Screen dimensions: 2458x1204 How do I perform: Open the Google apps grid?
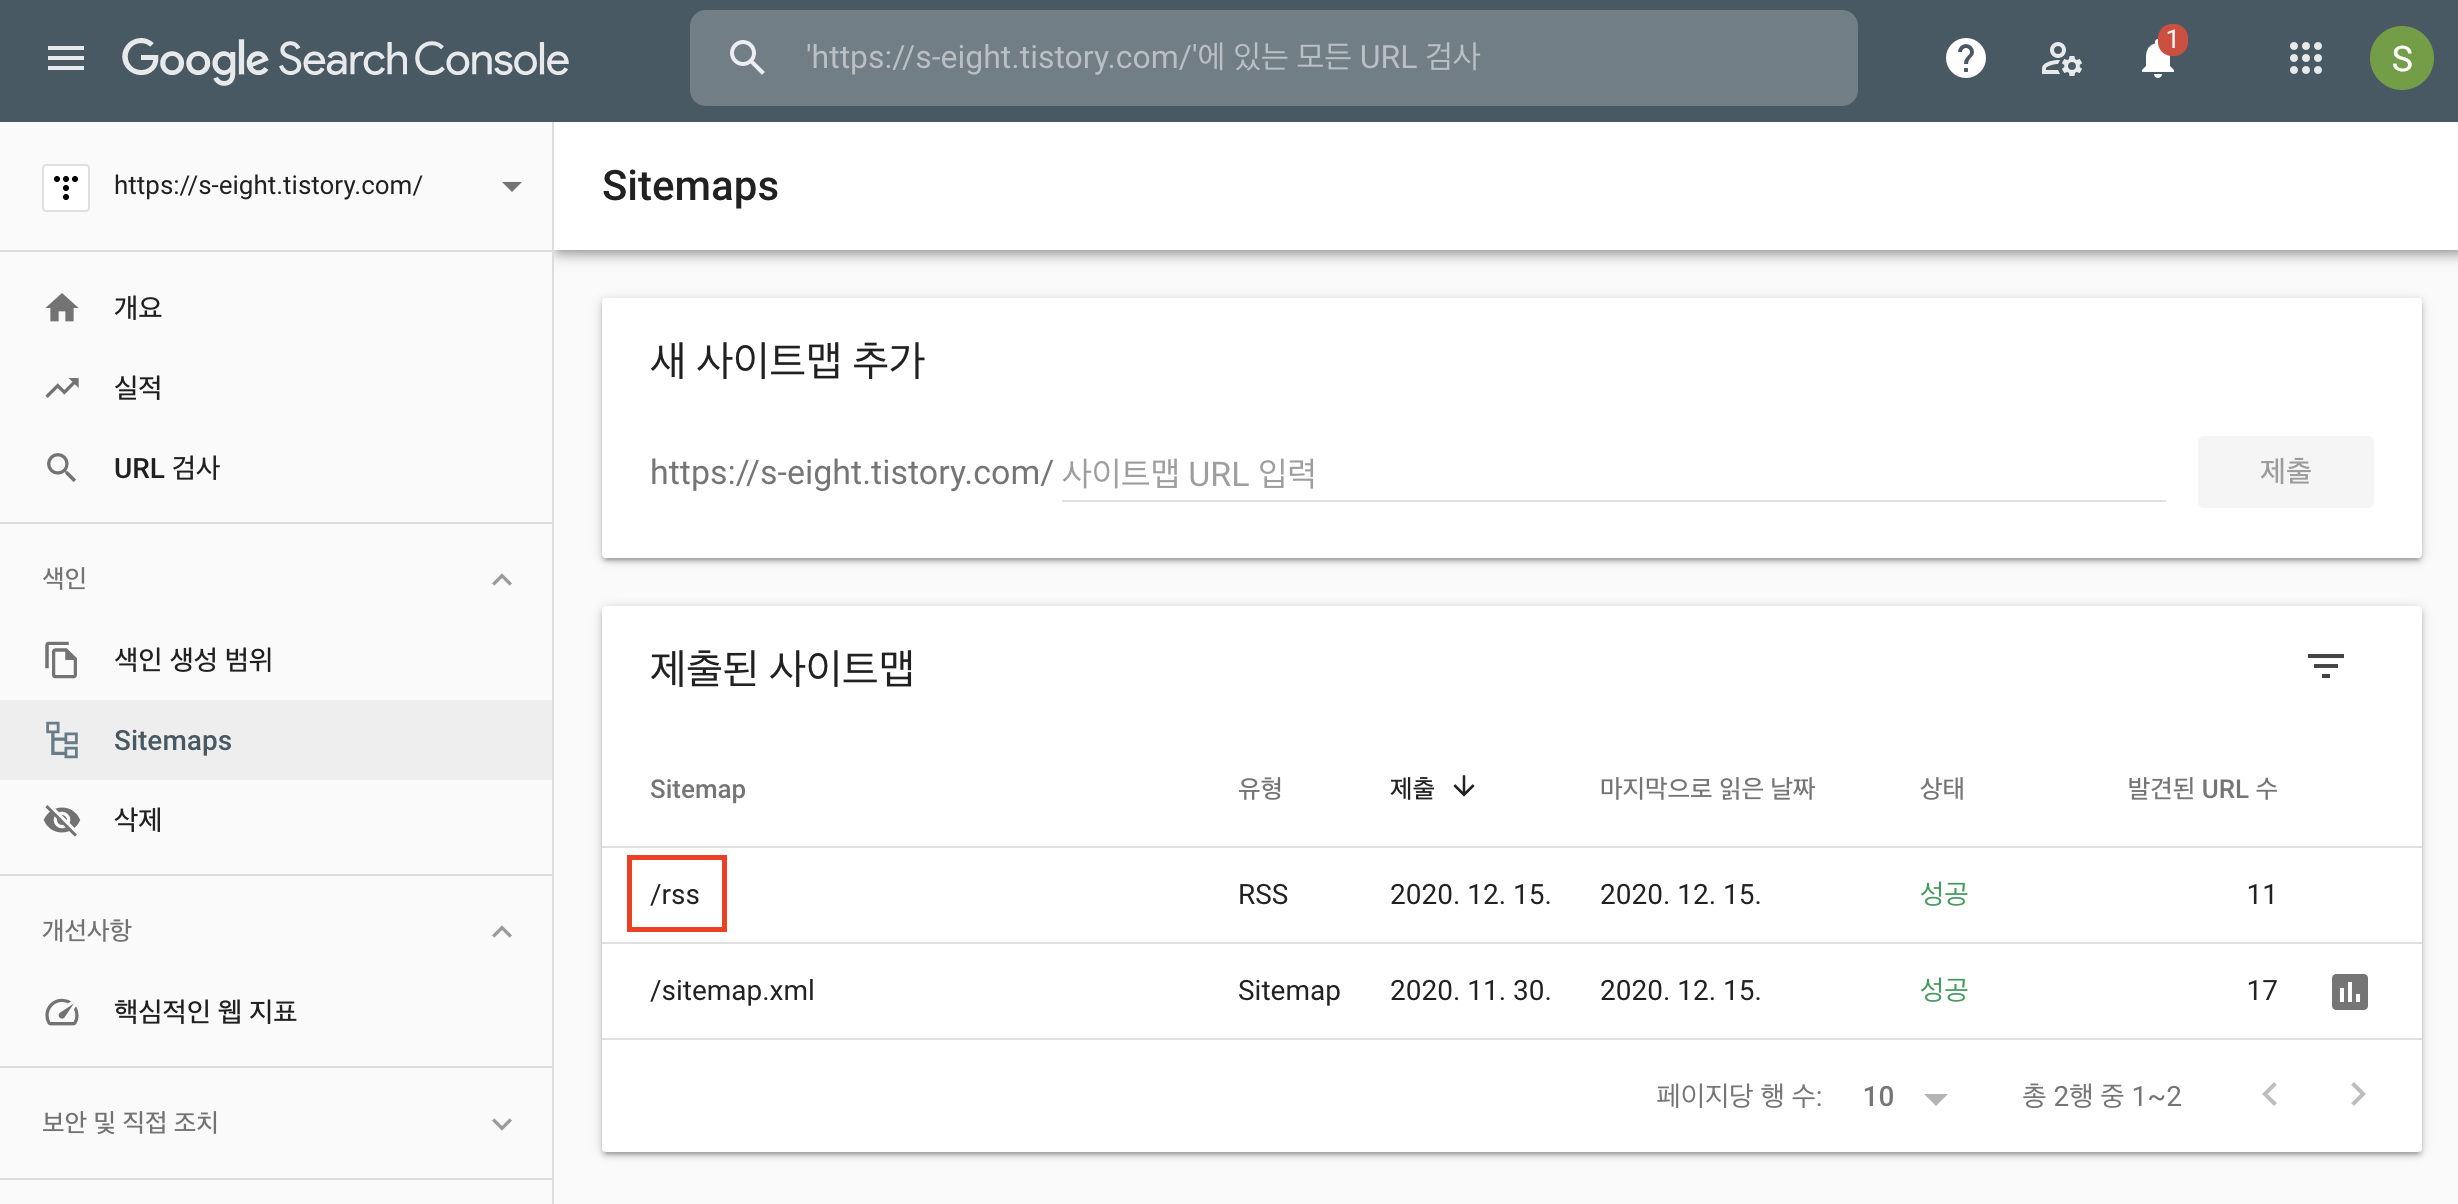point(2305,58)
